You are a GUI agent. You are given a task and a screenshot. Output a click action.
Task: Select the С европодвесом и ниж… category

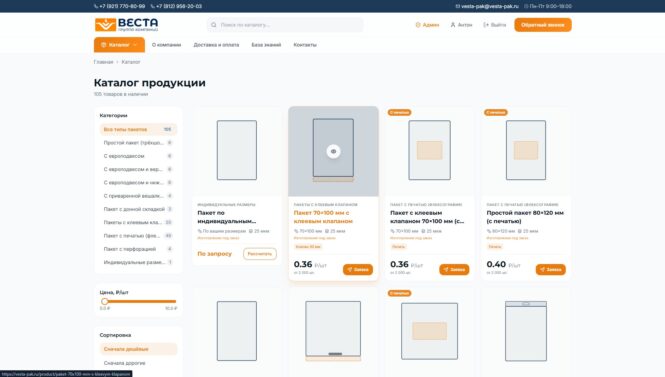point(138,183)
